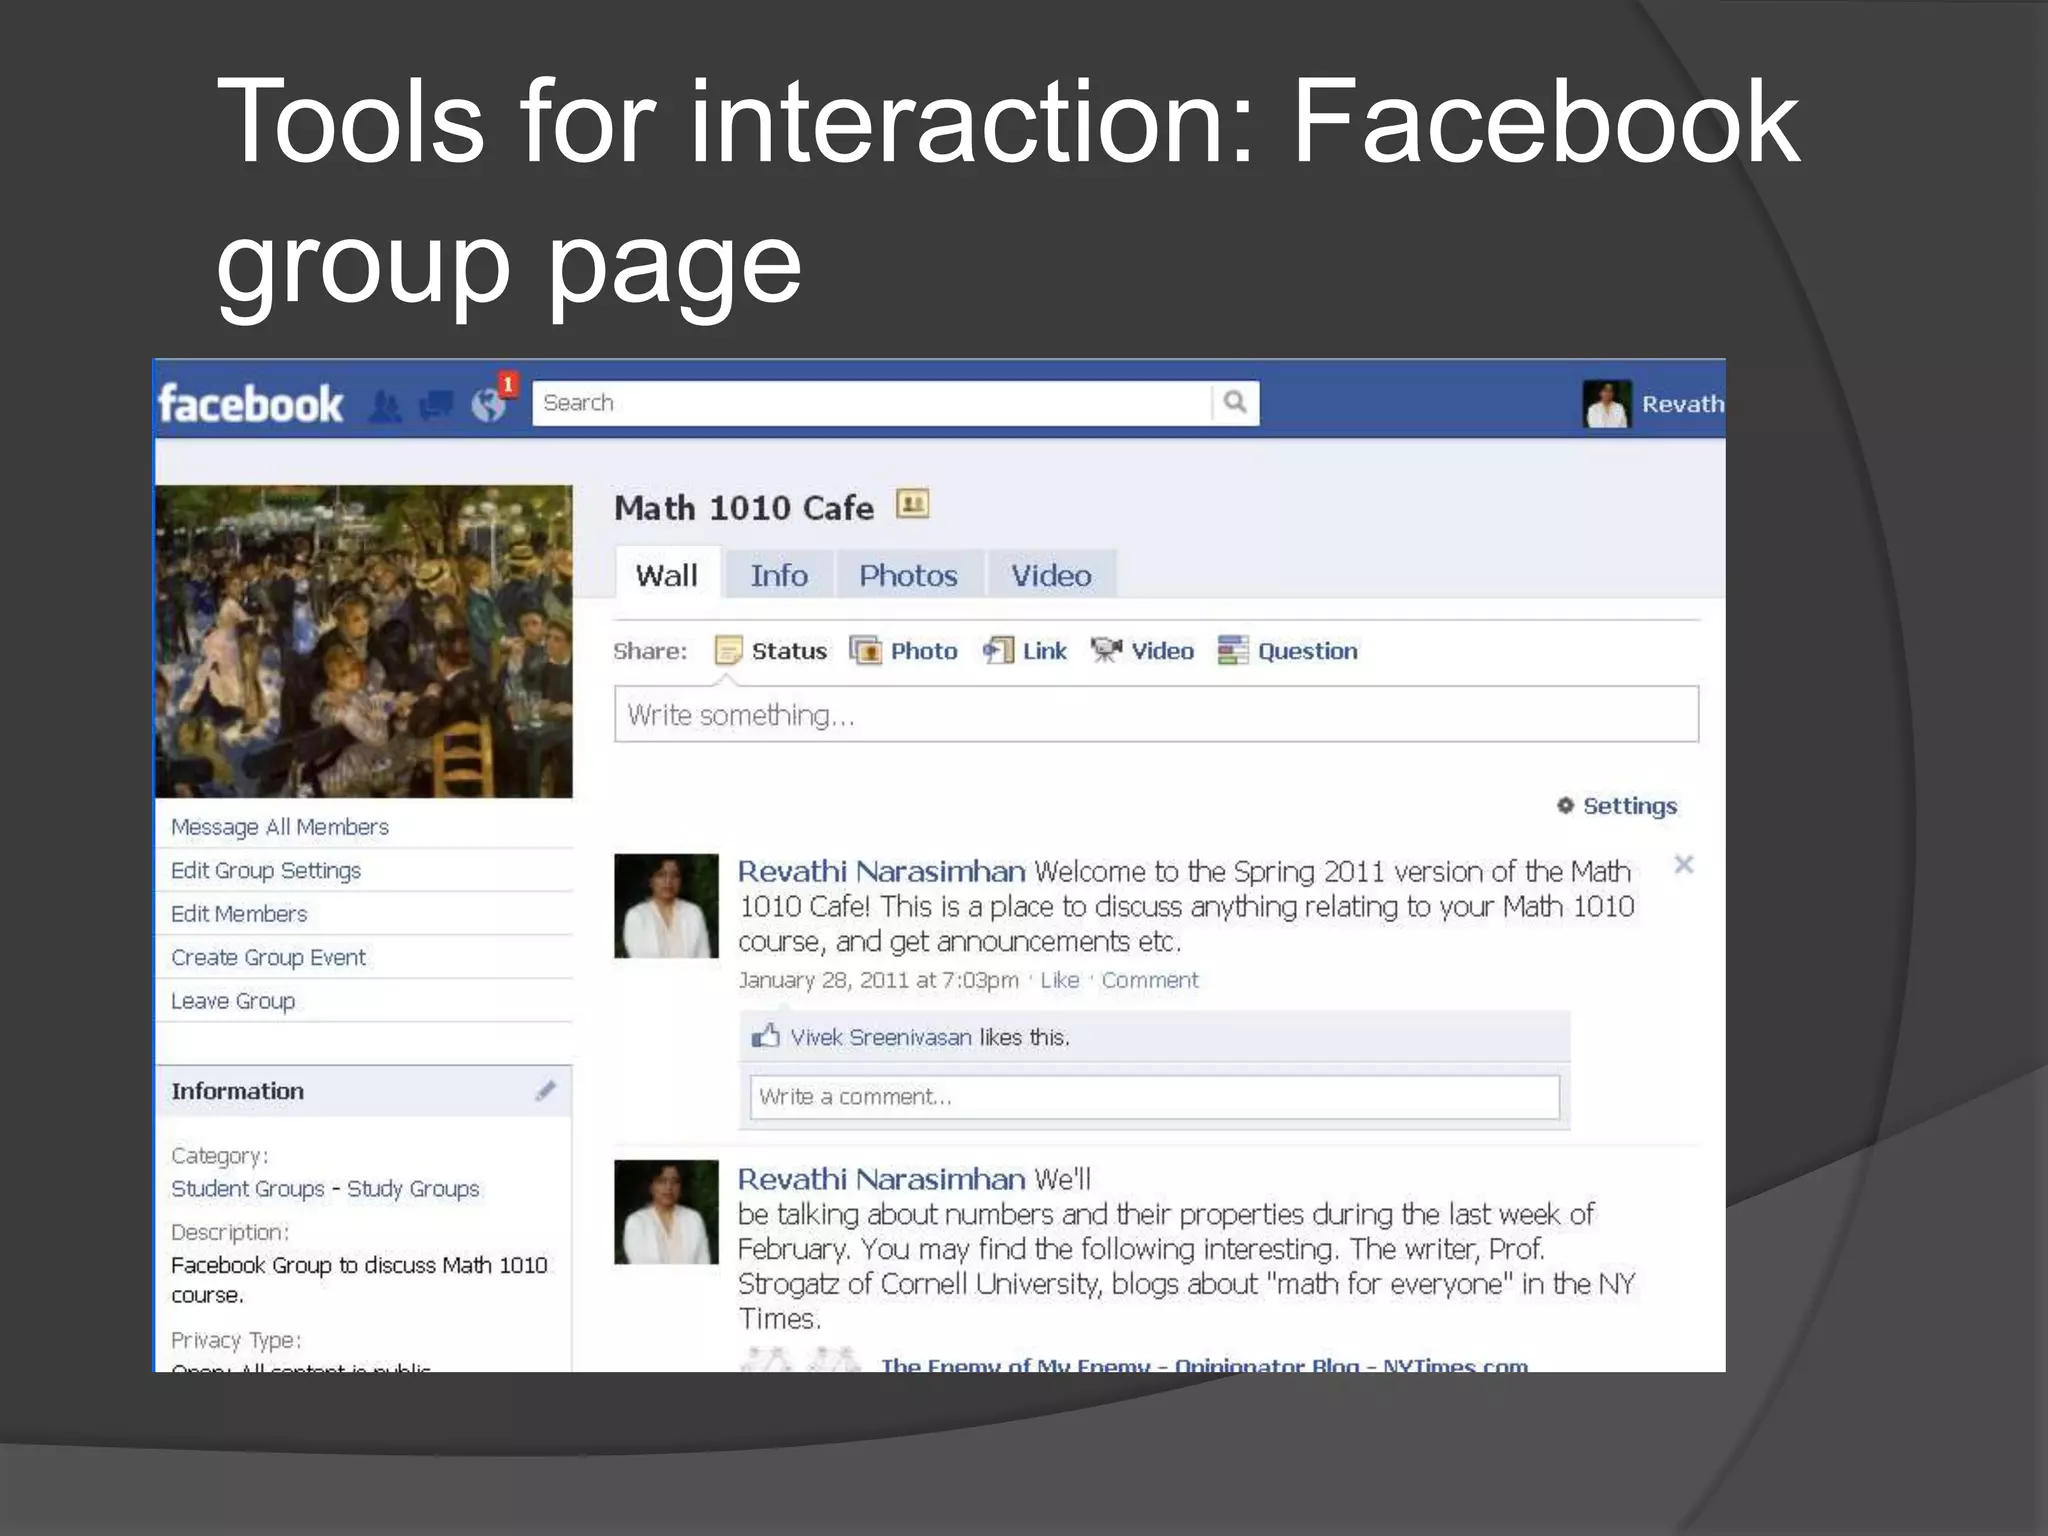2048x1536 pixels.
Task: Open Vivek Sreenivasan's profile link
Action: coord(881,1037)
